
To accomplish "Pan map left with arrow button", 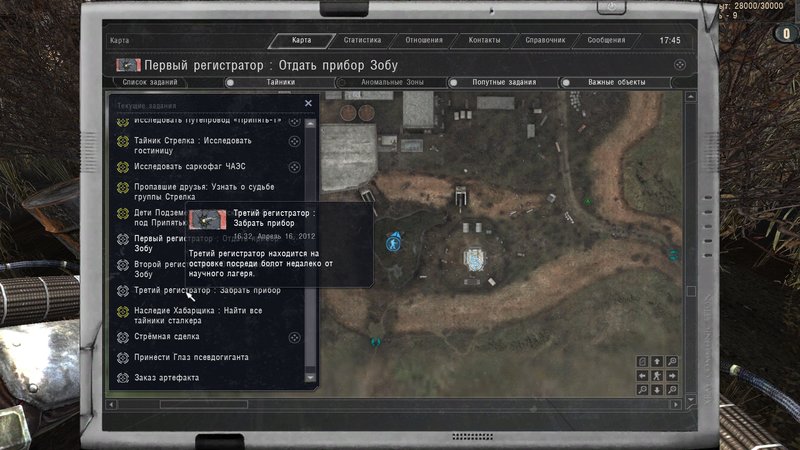I will (642, 375).
